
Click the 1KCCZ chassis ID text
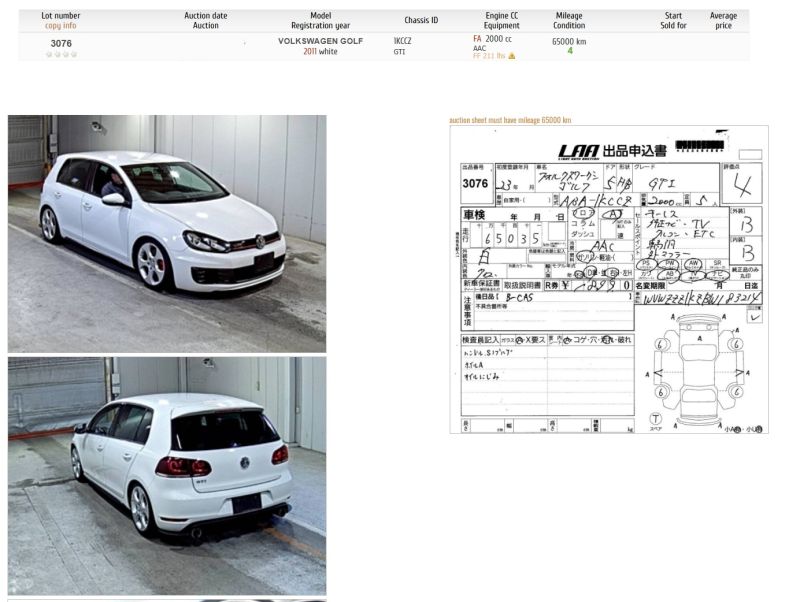point(402,41)
